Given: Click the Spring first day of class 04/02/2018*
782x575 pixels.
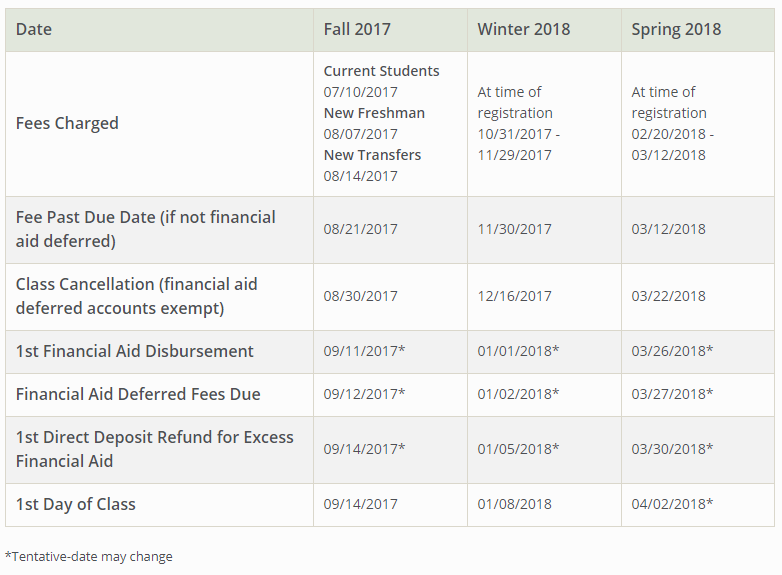Looking at the screenshot, I should point(672,504).
